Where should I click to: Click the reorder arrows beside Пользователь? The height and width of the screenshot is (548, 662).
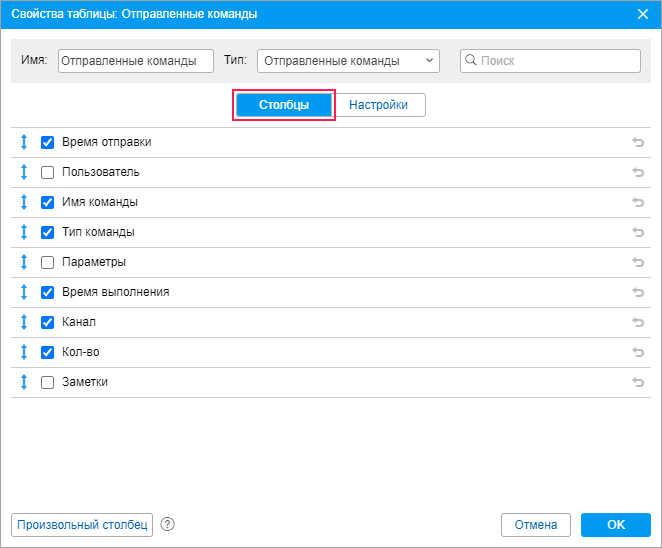[x=24, y=172]
